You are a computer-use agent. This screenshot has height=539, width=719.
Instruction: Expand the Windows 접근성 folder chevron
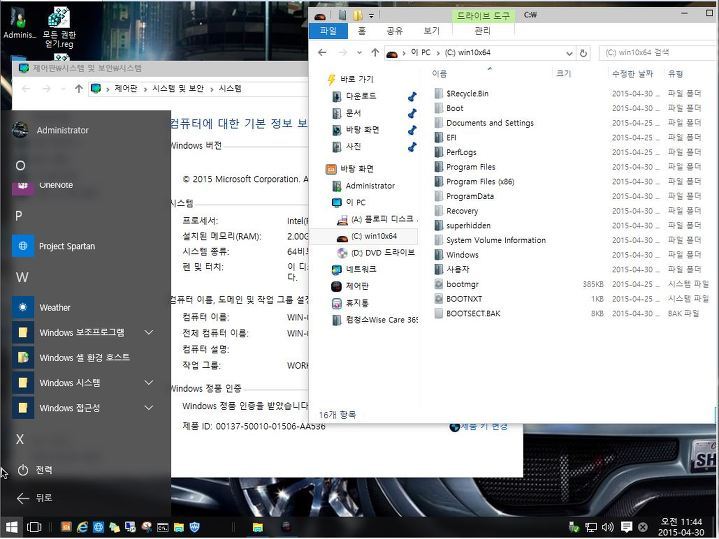tap(149, 408)
